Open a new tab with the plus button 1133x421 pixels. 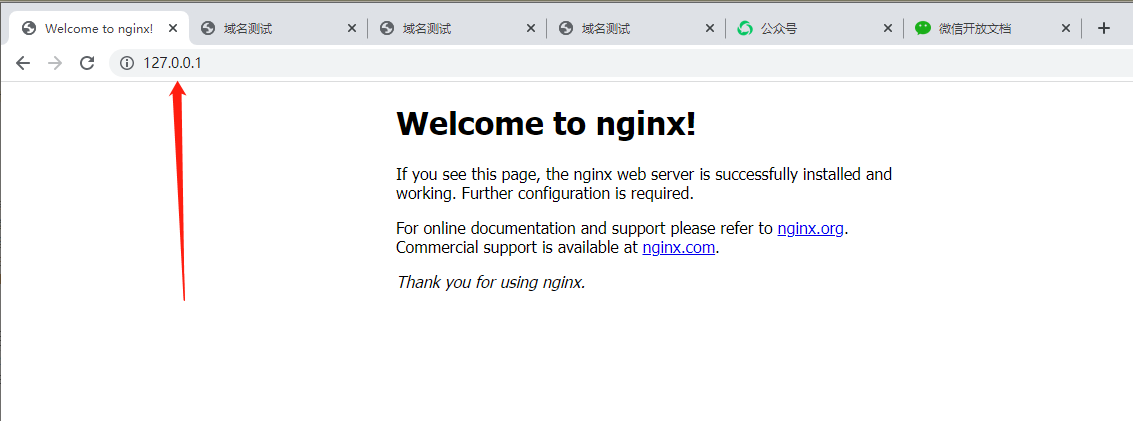point(1103,28)
